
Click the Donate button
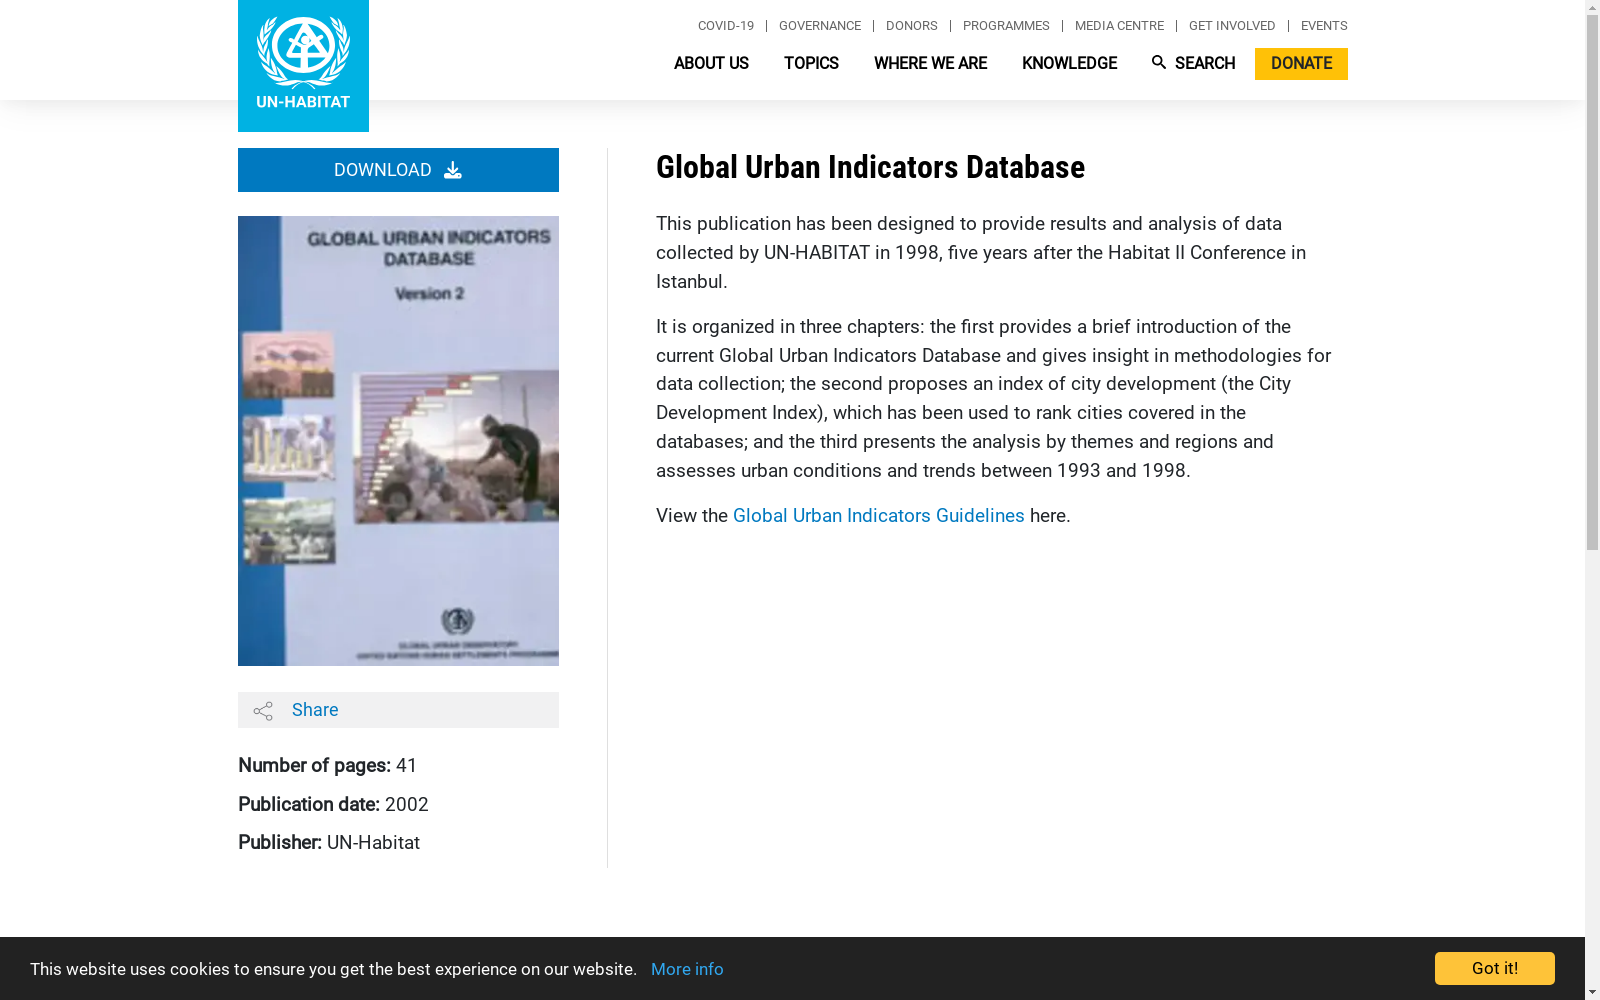point(1301,64)
